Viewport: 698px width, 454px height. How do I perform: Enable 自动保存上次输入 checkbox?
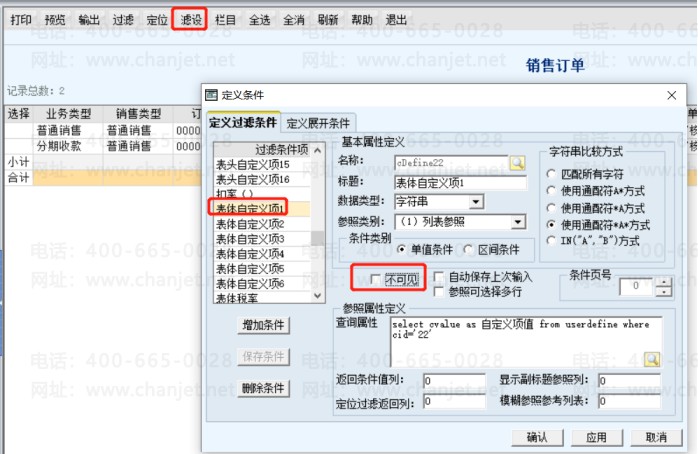438,277
